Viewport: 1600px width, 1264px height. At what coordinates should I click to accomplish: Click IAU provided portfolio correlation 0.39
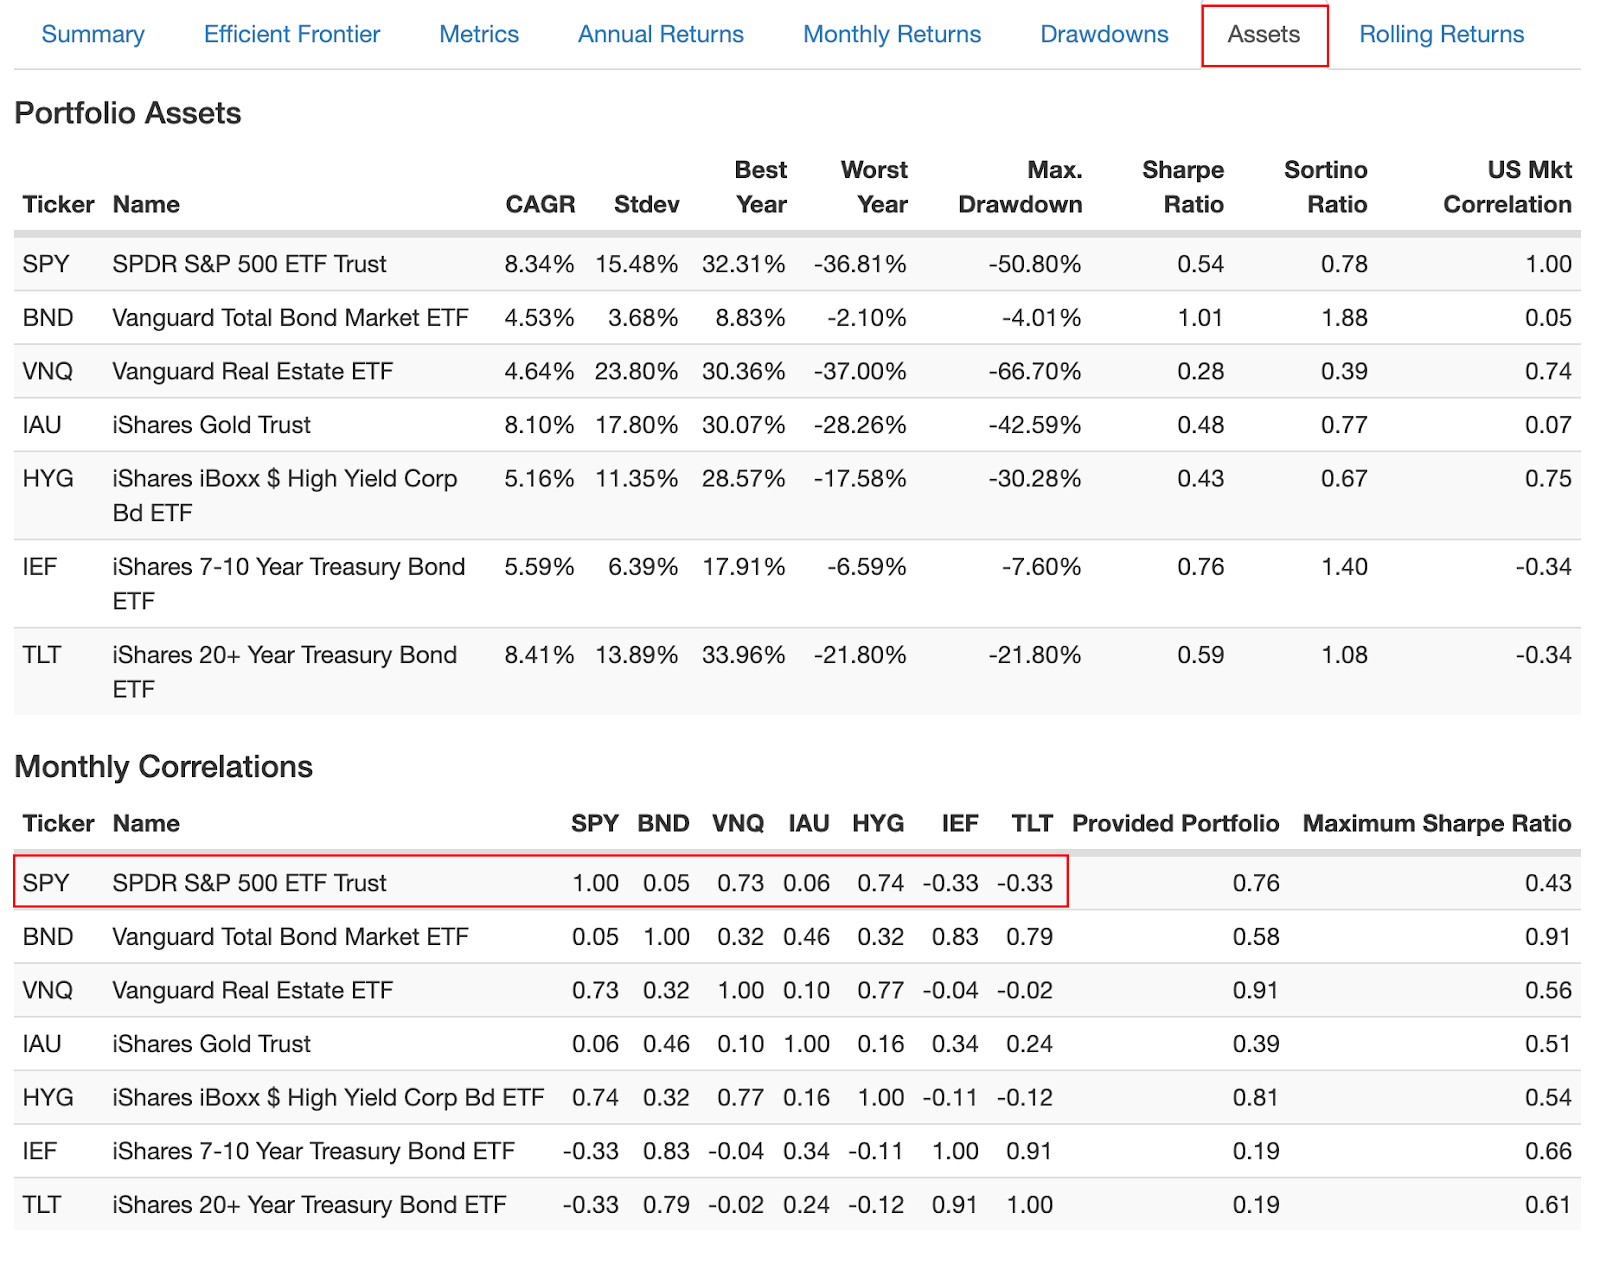[x=1256, y=1044]
